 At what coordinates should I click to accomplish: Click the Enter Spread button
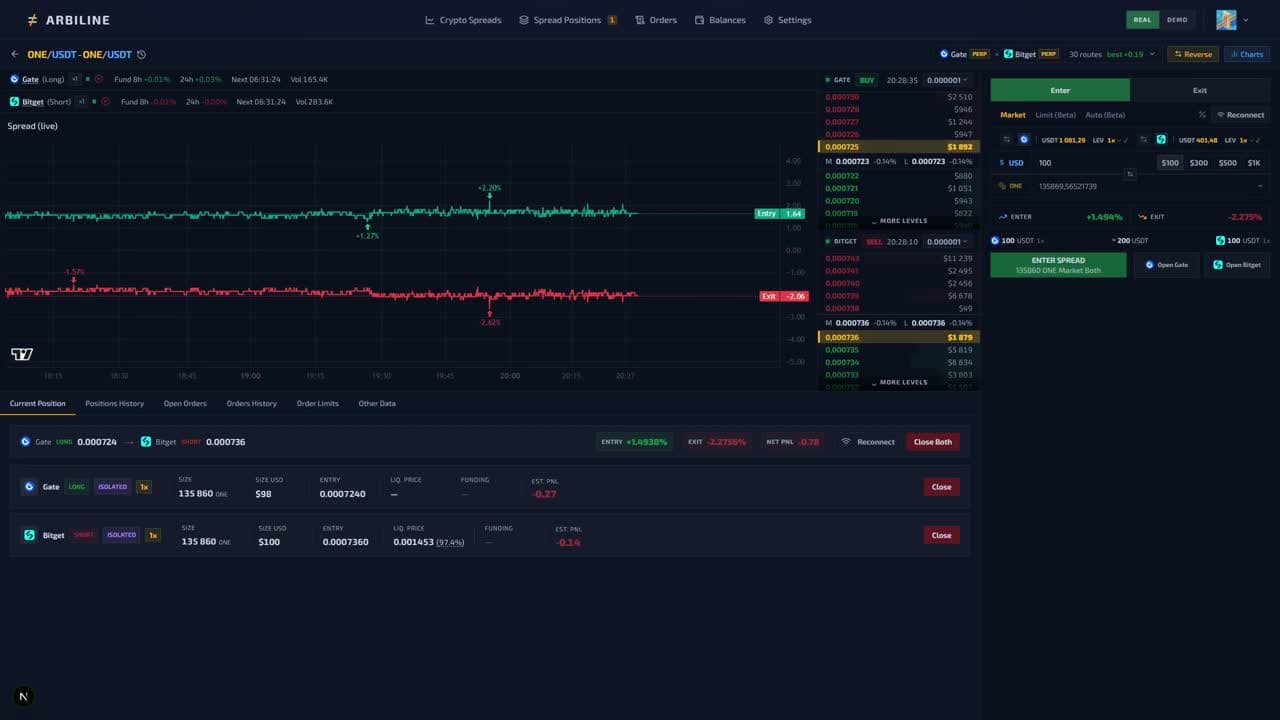(x=1058, y=265)
